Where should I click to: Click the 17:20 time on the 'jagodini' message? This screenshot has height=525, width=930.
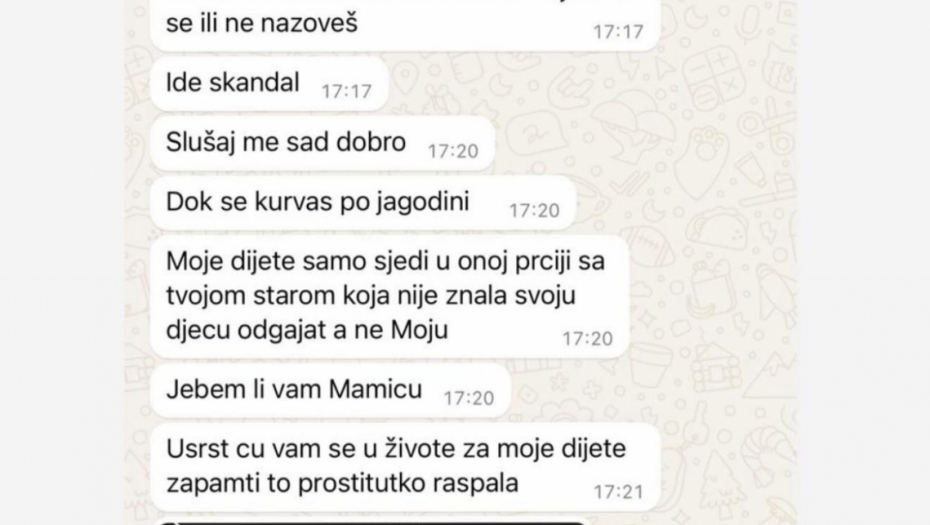pos(534,211)
